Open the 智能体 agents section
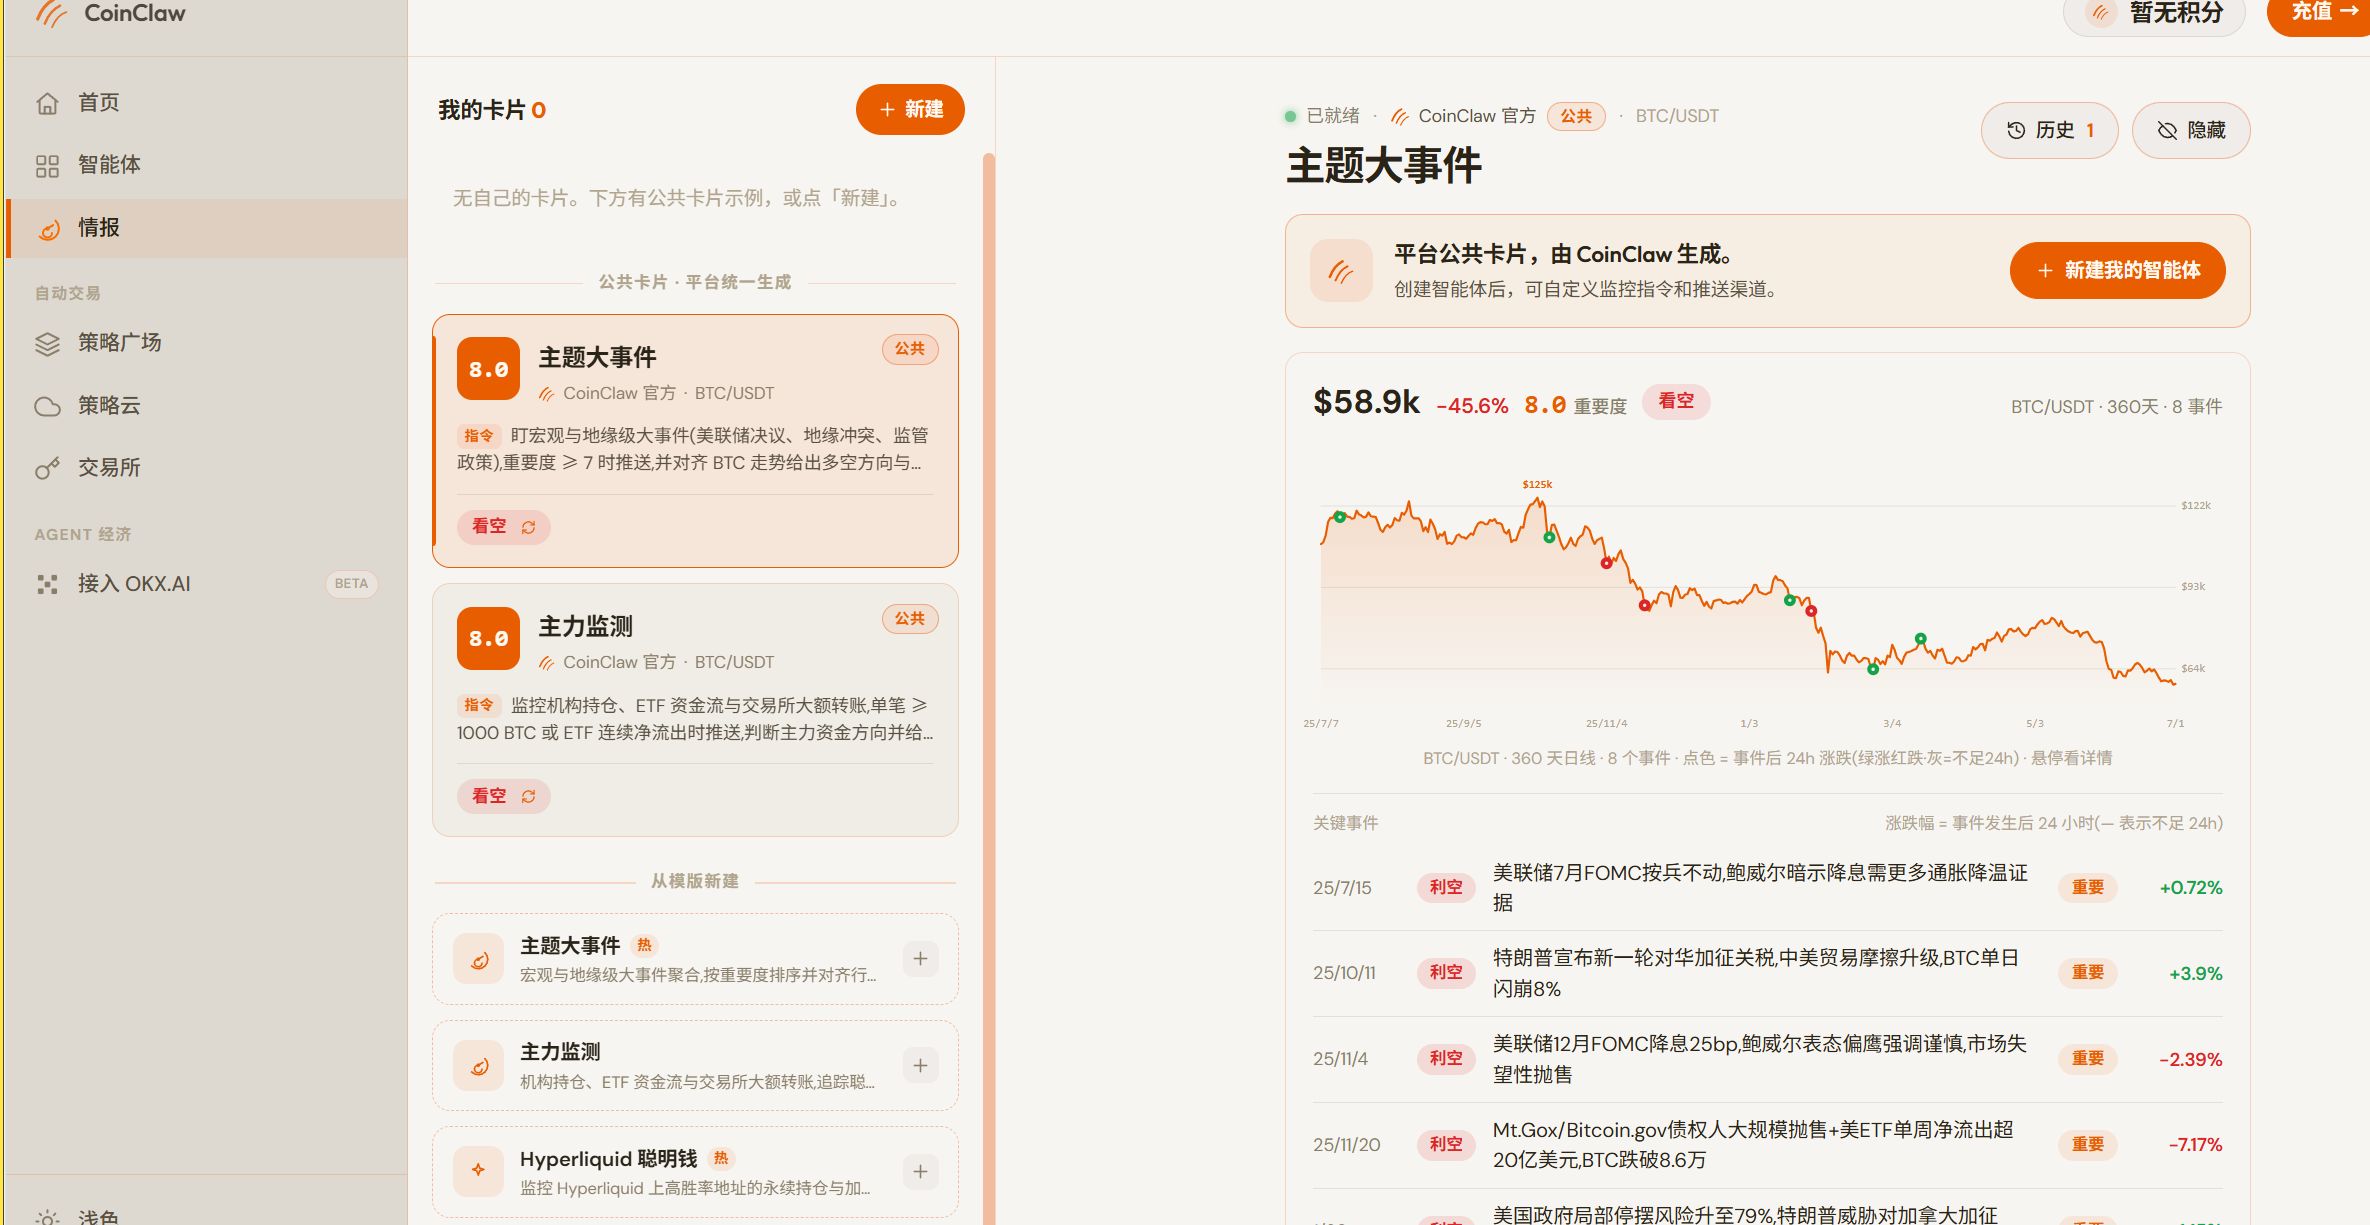 pyautogui.click(x=206, y=164)
